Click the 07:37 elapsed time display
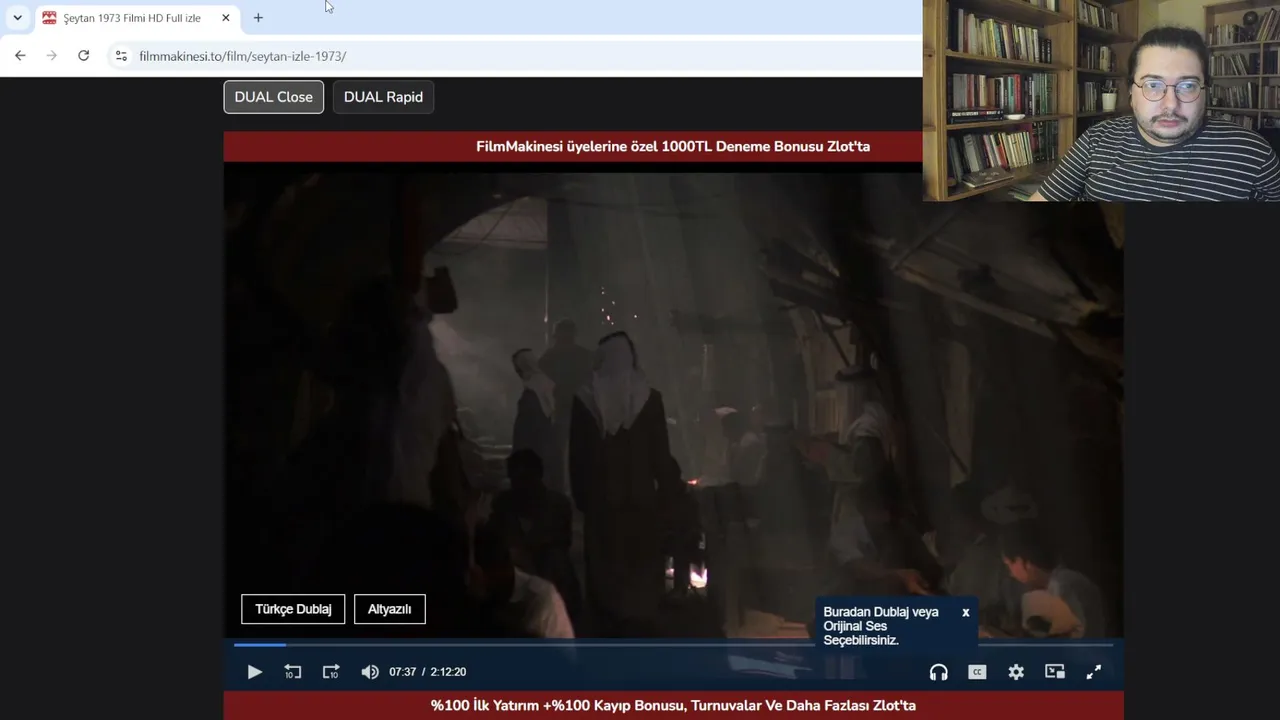This screenshot has height=720, width=1280. click(402, 672)
